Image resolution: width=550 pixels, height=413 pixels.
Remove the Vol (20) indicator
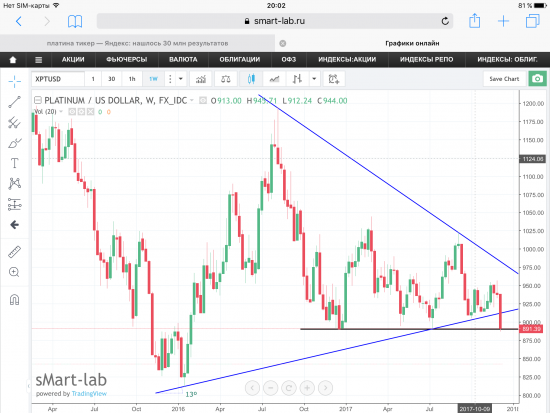click(90, 112)
